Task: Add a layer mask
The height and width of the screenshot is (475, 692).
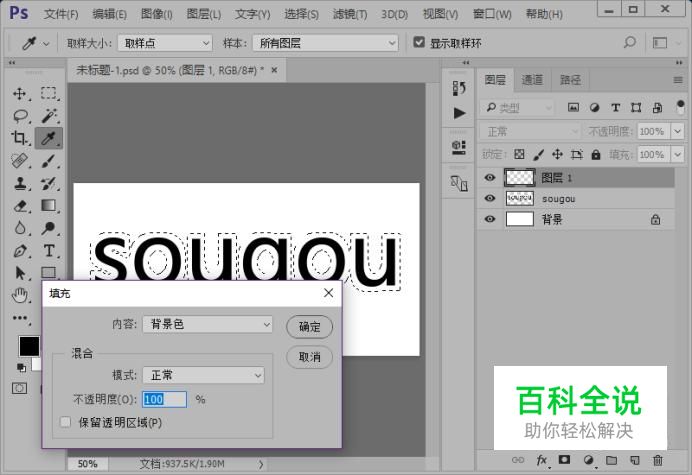Action: 564,460
